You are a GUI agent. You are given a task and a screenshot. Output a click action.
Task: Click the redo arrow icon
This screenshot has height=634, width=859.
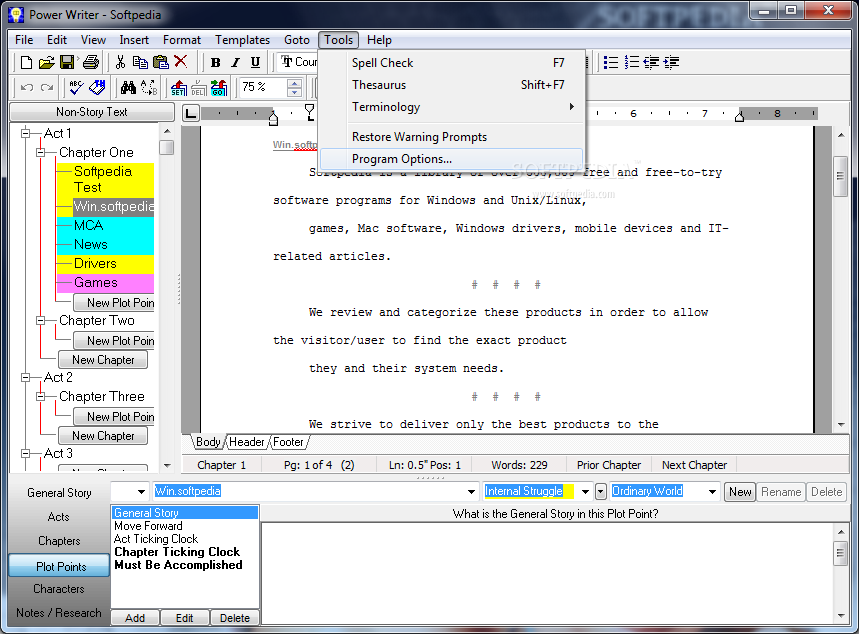(47, 87)
